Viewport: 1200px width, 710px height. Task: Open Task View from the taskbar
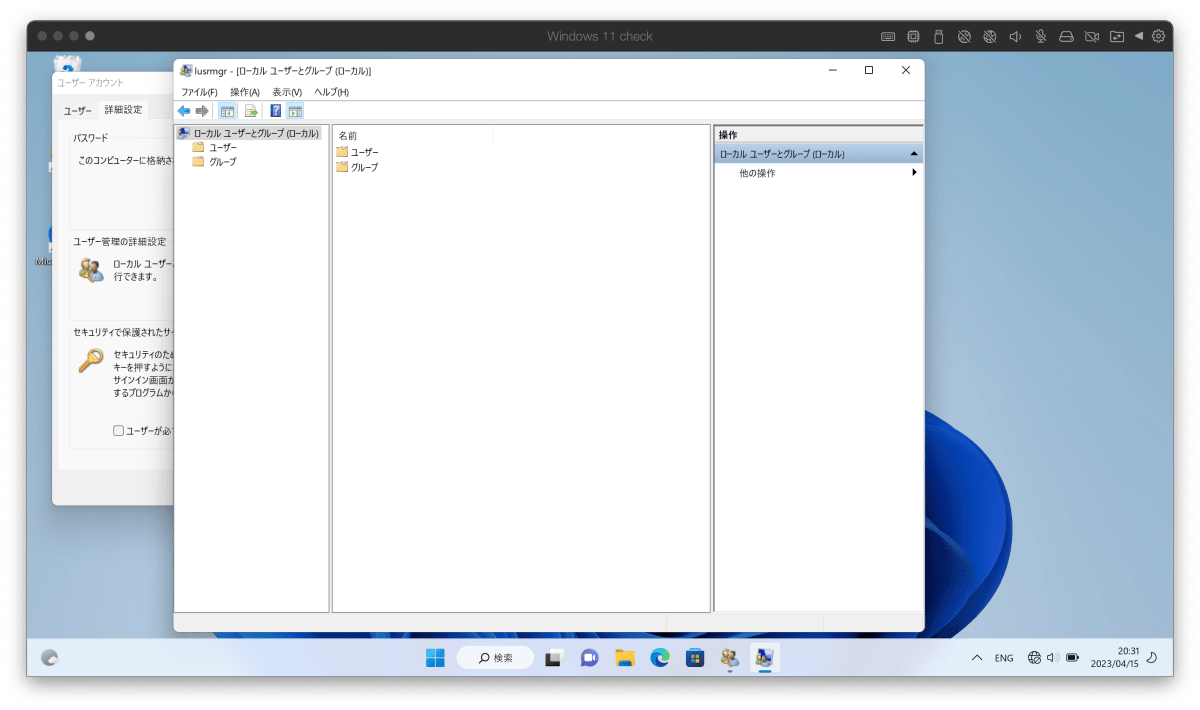(553, 658)
